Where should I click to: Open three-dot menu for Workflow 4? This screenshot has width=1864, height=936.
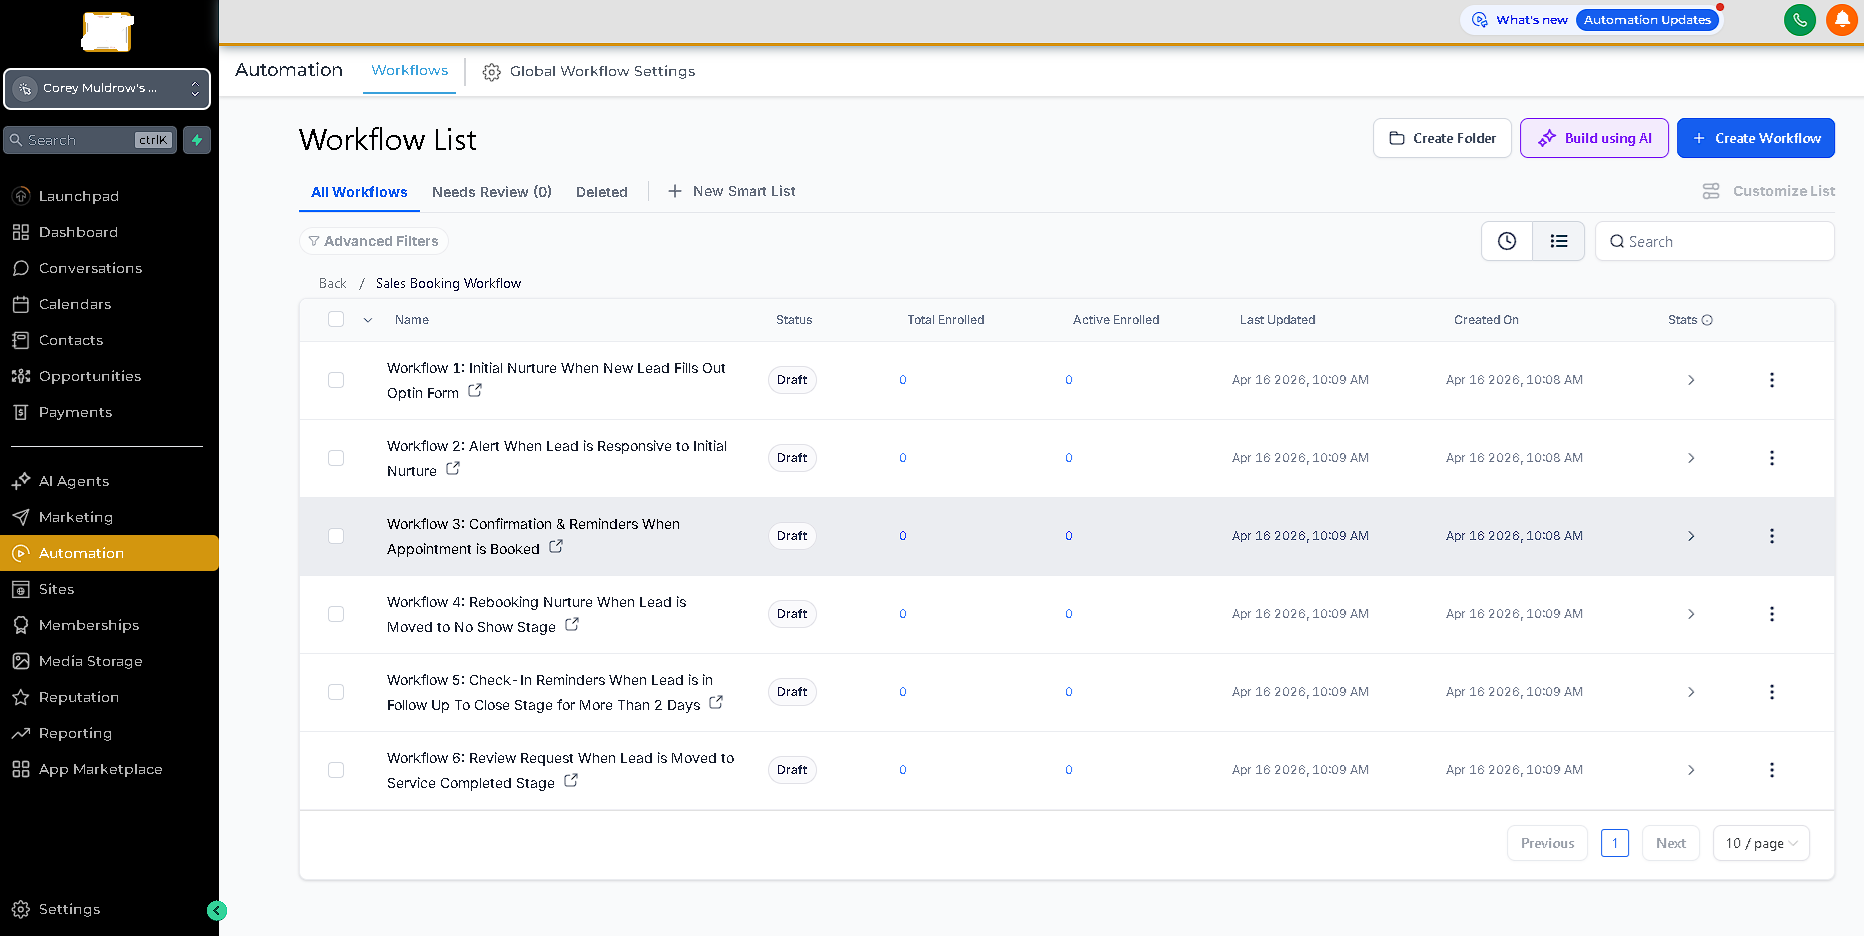click(x=1772, y=614)
